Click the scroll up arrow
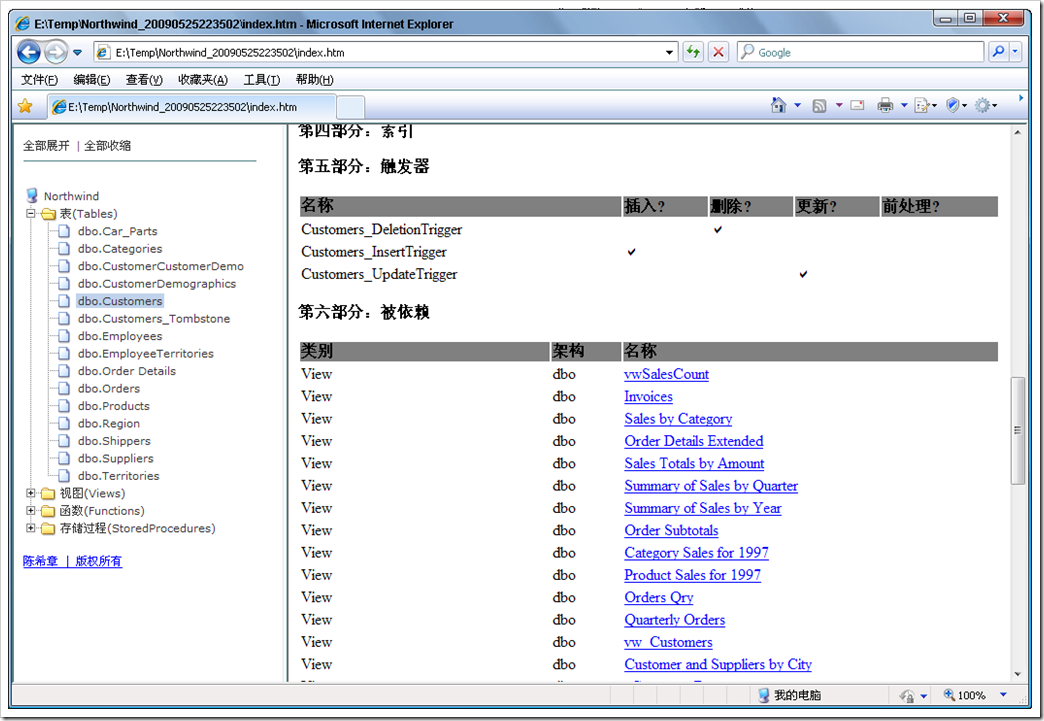This screenshot has height=721, width=1044. click(x=1017, y=132)
